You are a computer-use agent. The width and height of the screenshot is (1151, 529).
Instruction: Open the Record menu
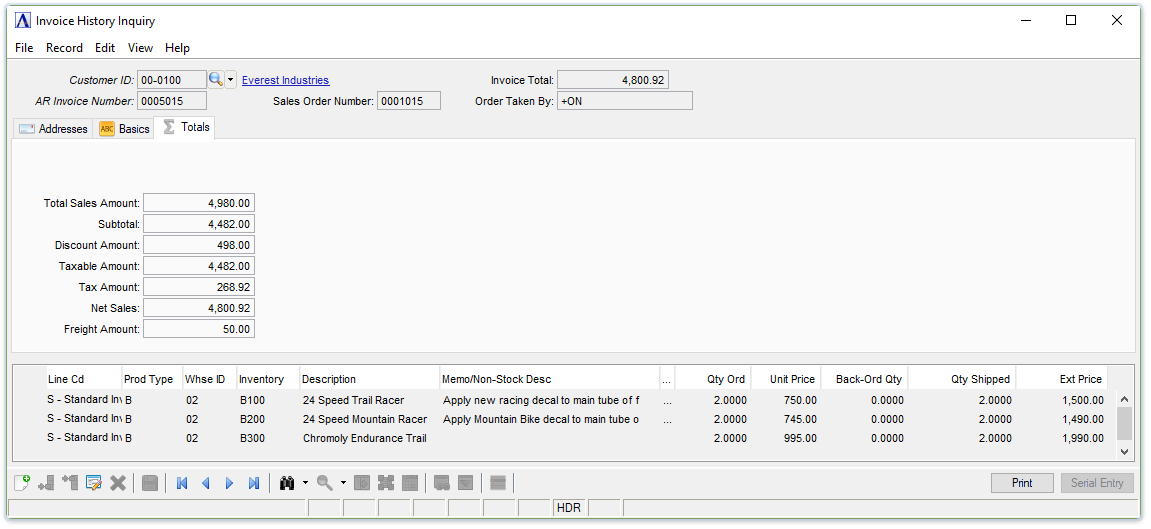coord(64,48)
